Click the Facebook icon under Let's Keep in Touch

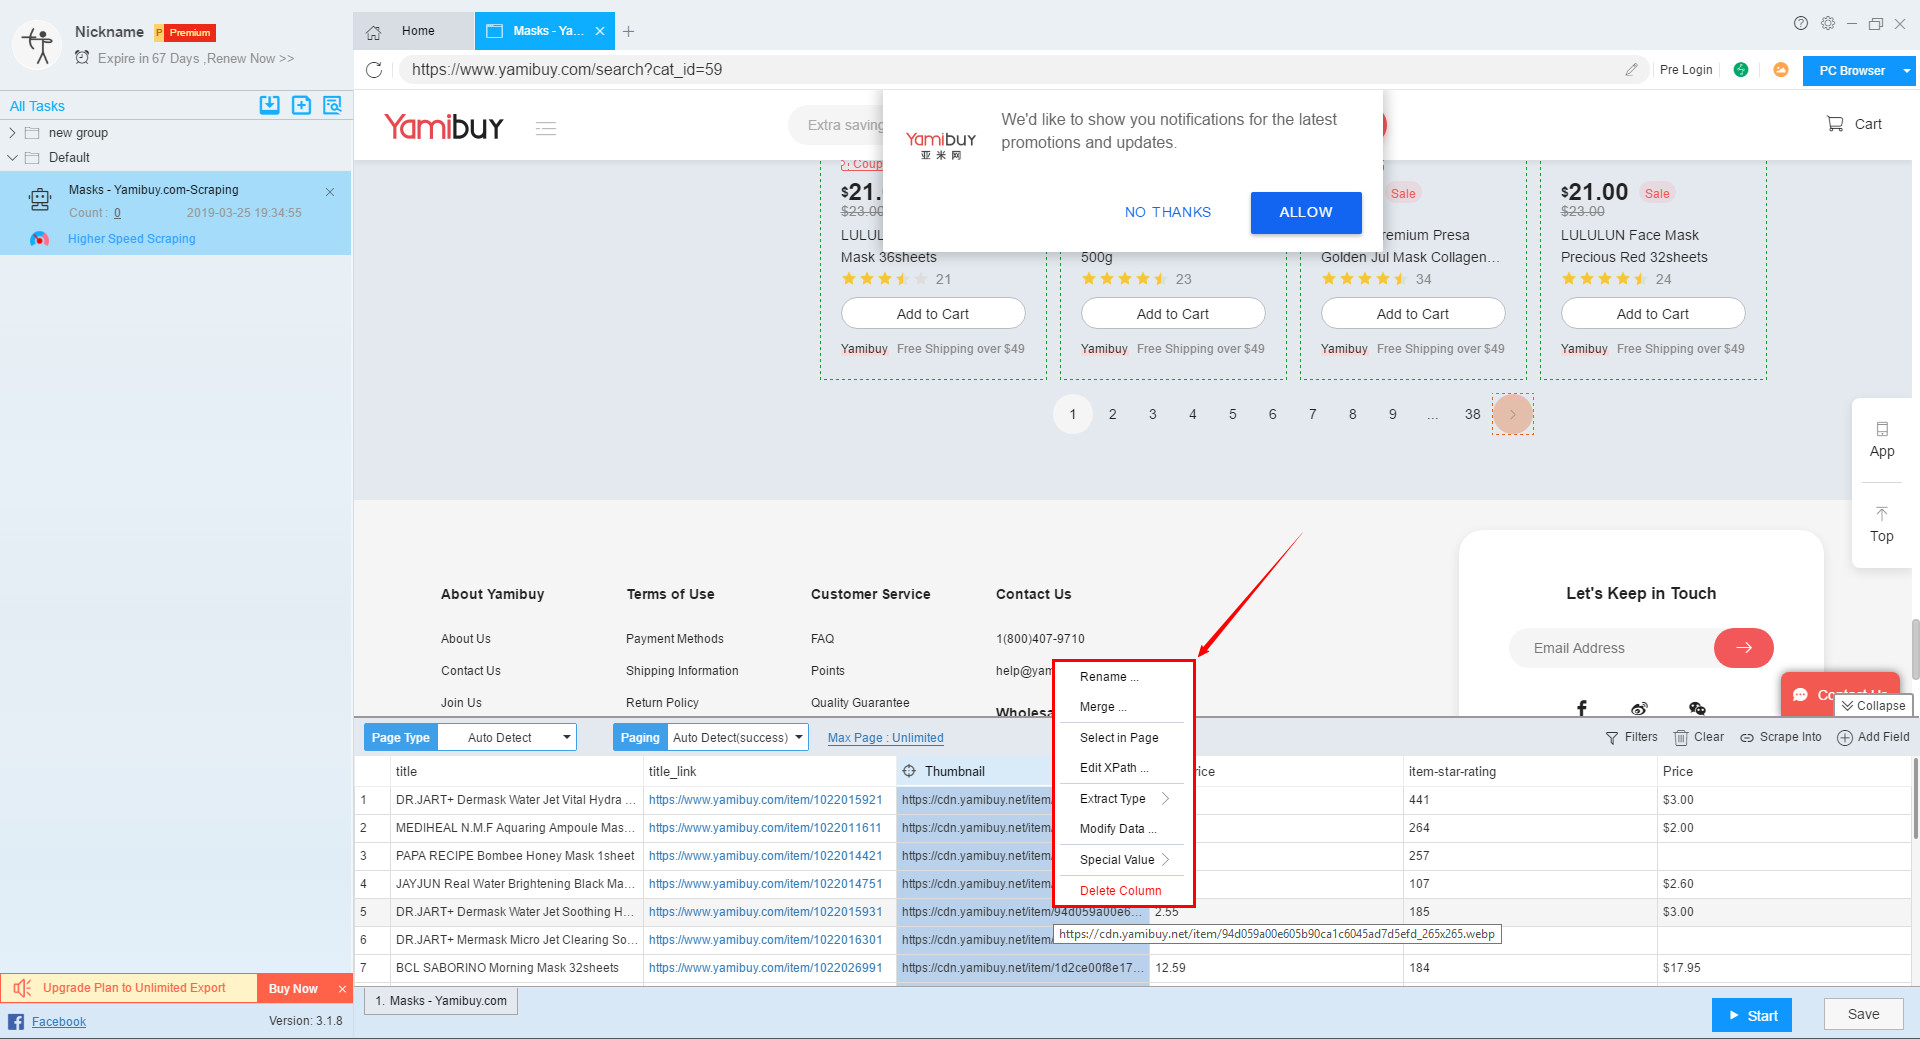pyautogui.click(x=1582, y=708)
